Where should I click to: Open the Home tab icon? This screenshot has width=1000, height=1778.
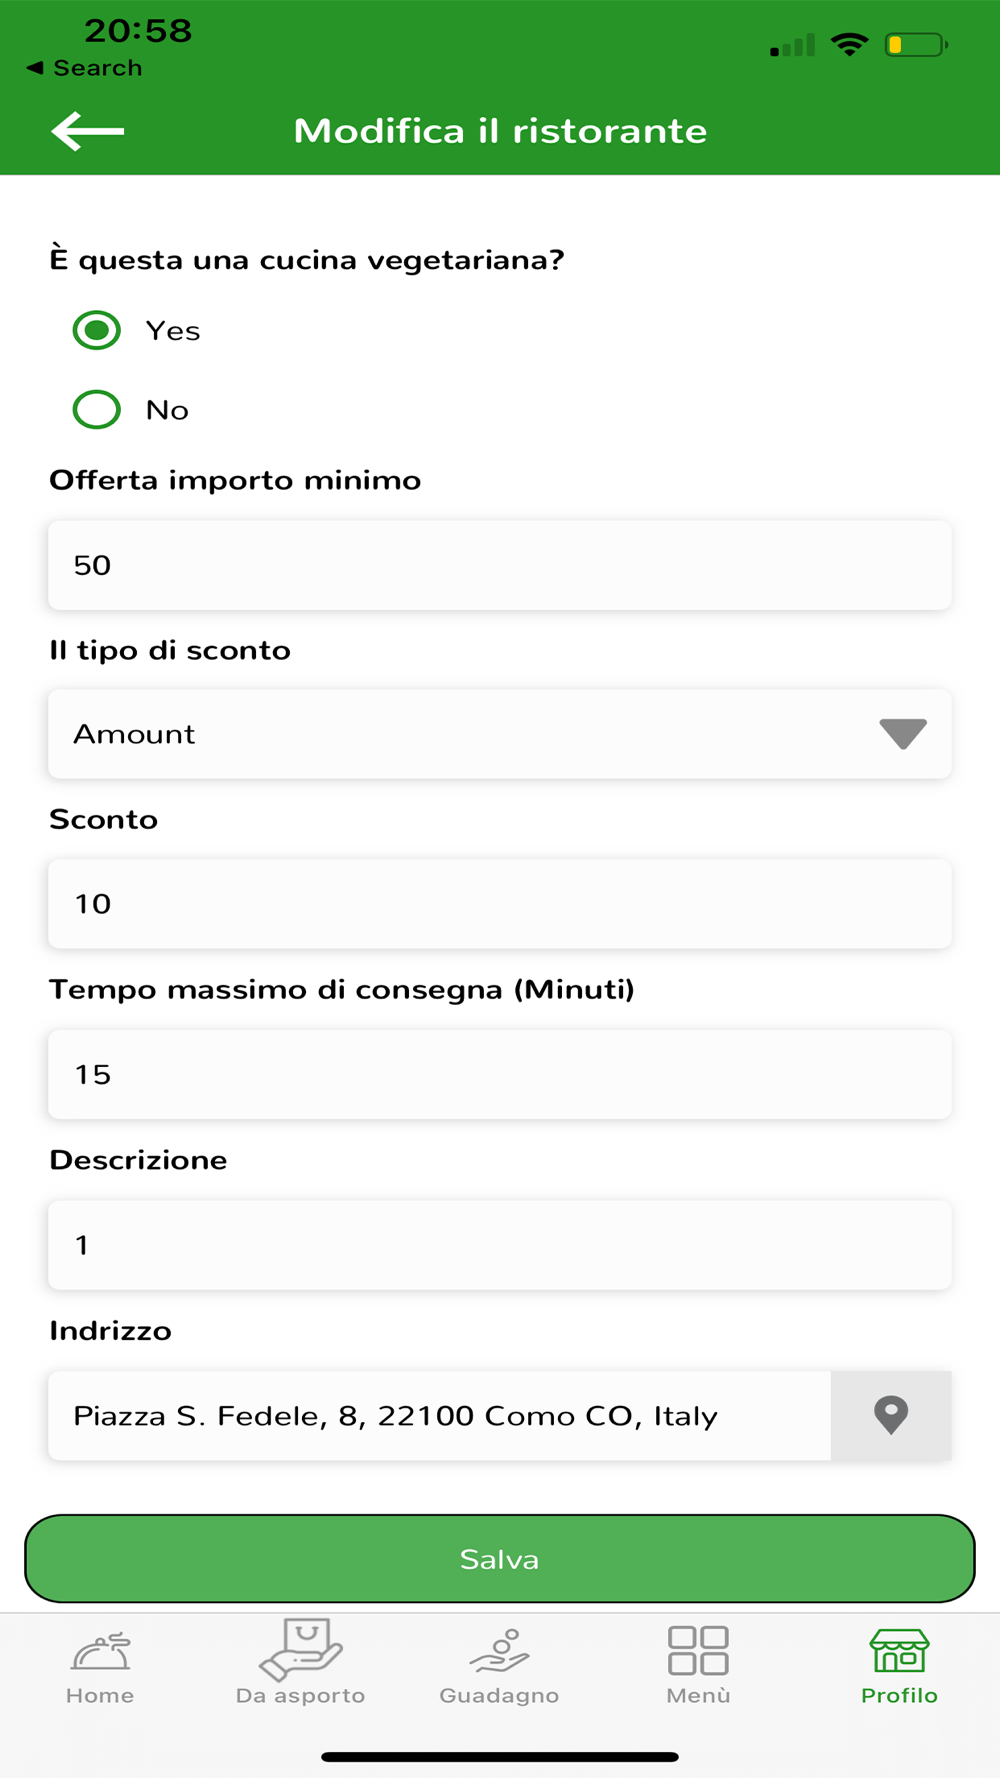(x=100, y=1651)
